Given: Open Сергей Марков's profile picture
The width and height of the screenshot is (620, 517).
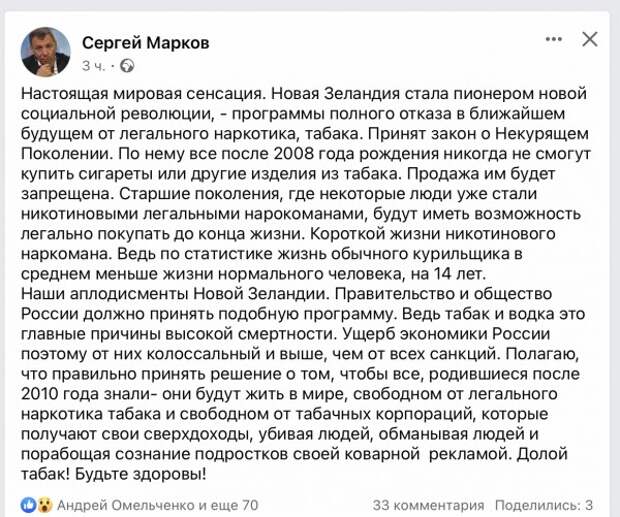Looking at the screenshot, I should coord(45,52).
